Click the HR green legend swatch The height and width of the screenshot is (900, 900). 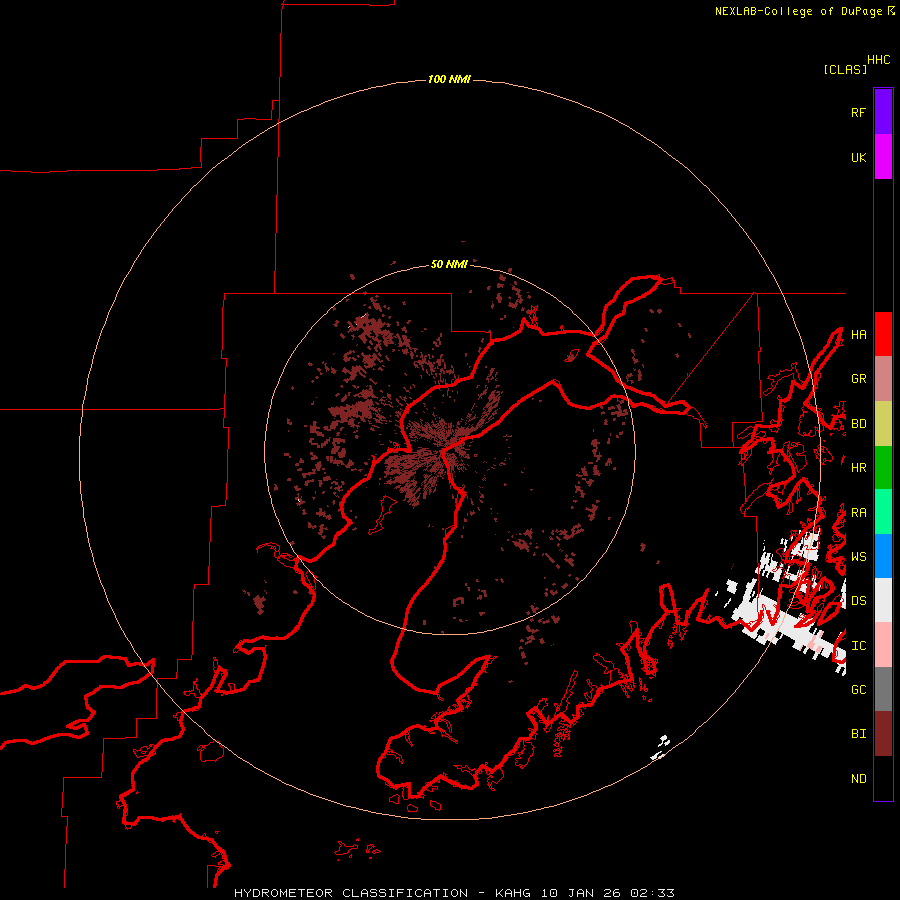[883, 468]
